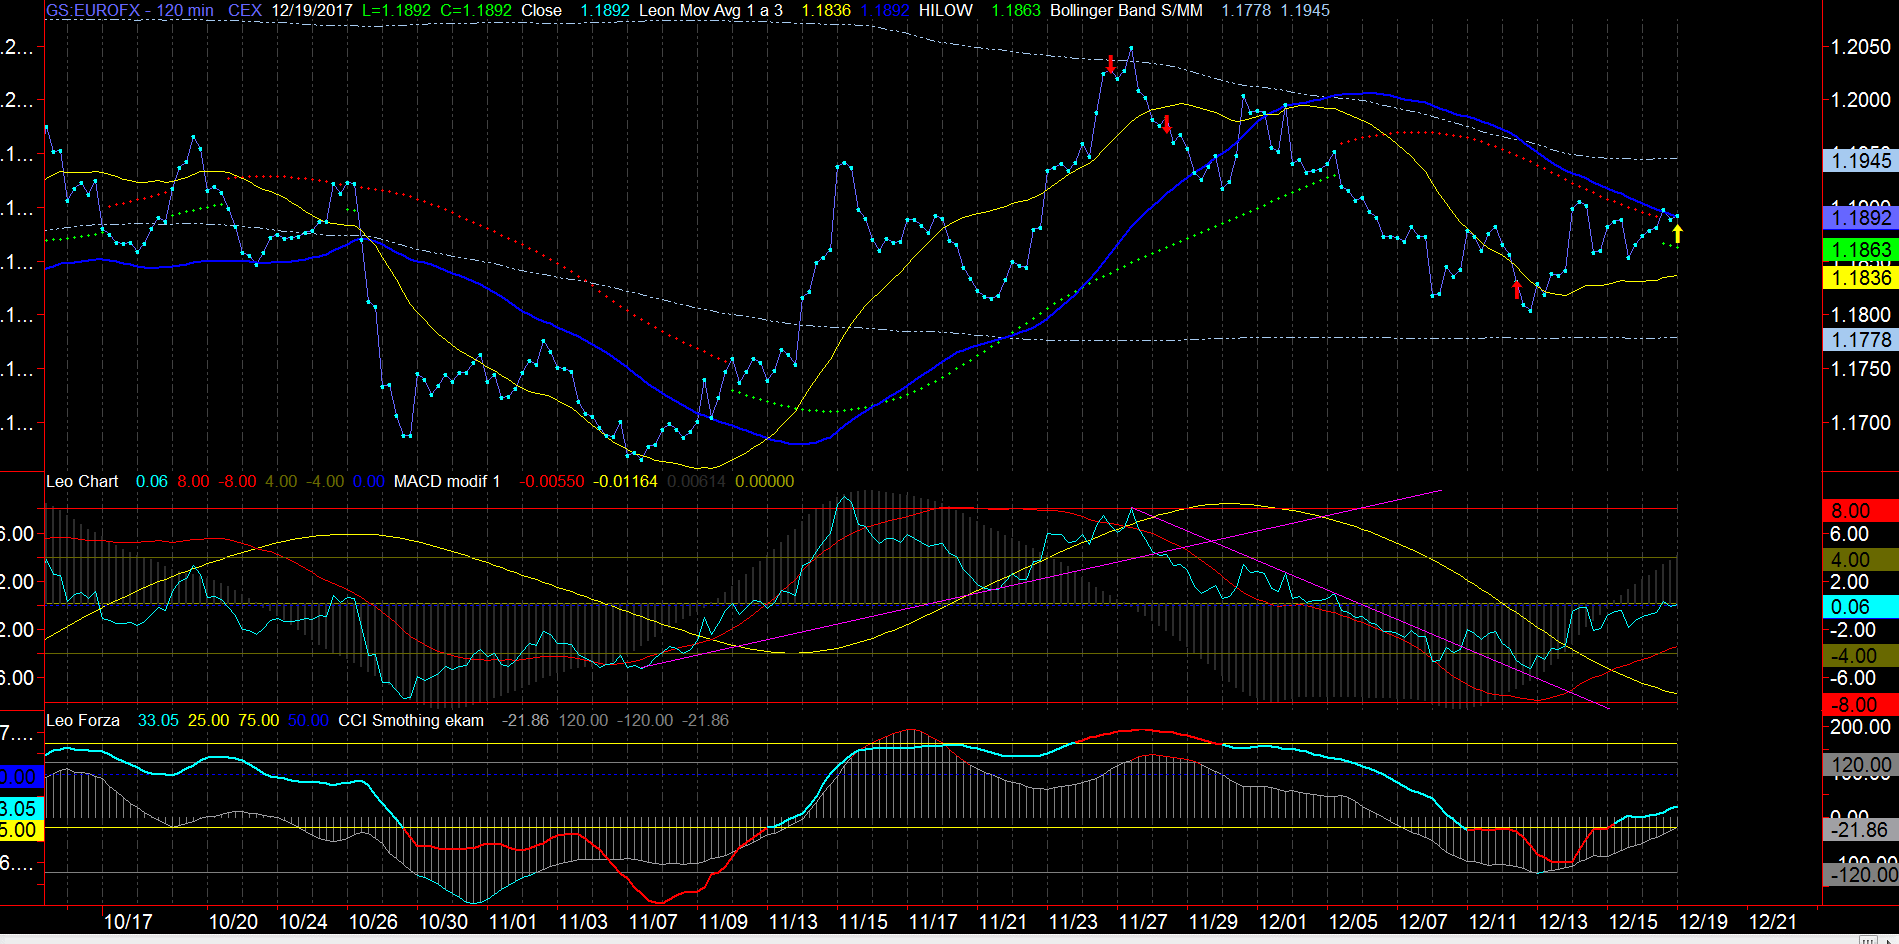Click the 10/17 date on time axis

pos(128,922)
